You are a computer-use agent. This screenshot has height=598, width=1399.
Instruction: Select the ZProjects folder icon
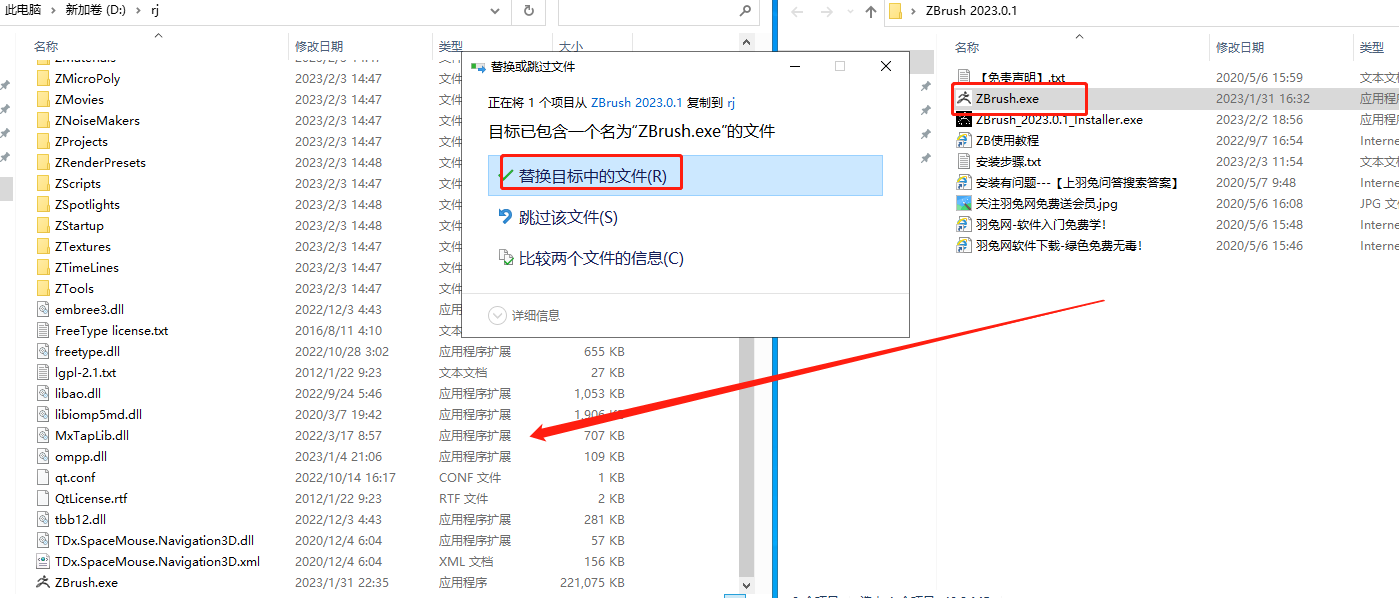pyautogui.click(x=43, y=141)
